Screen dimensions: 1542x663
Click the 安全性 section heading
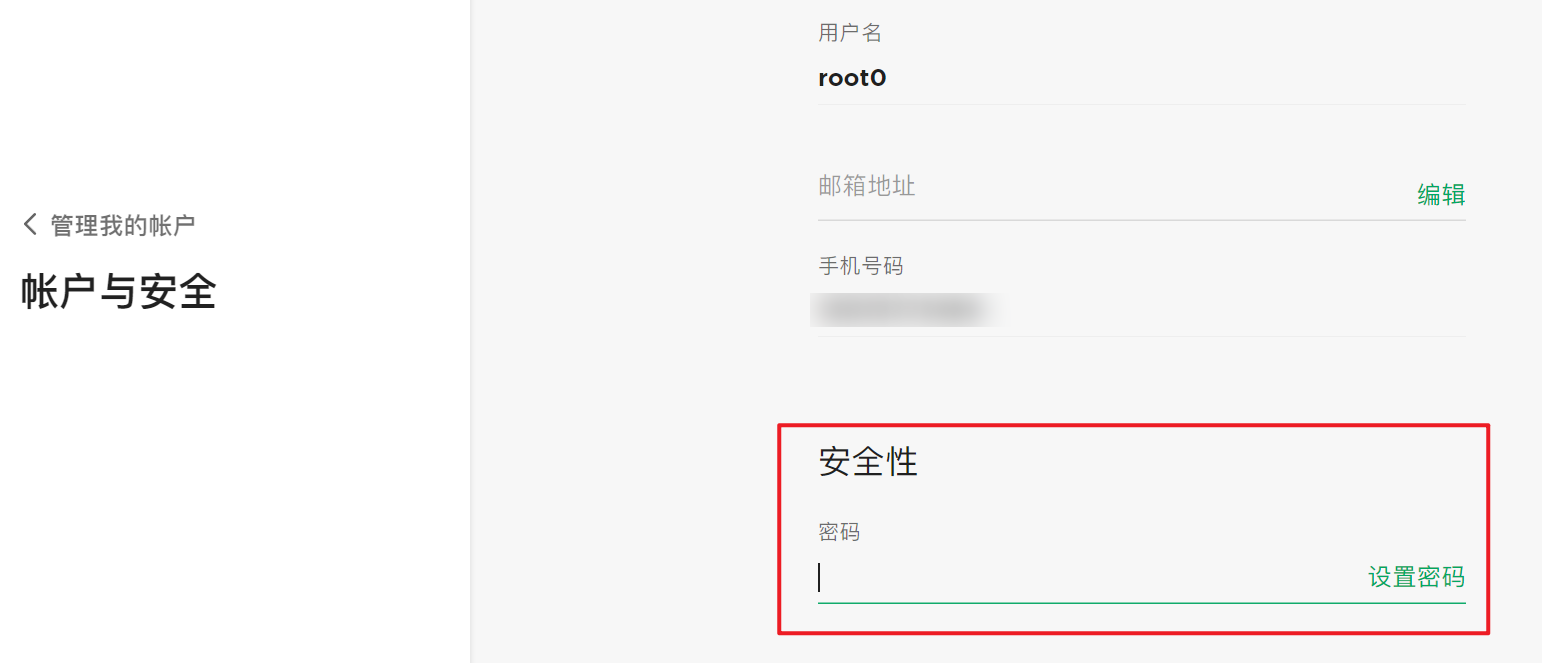pyautogui.click(x=868, y=462)
